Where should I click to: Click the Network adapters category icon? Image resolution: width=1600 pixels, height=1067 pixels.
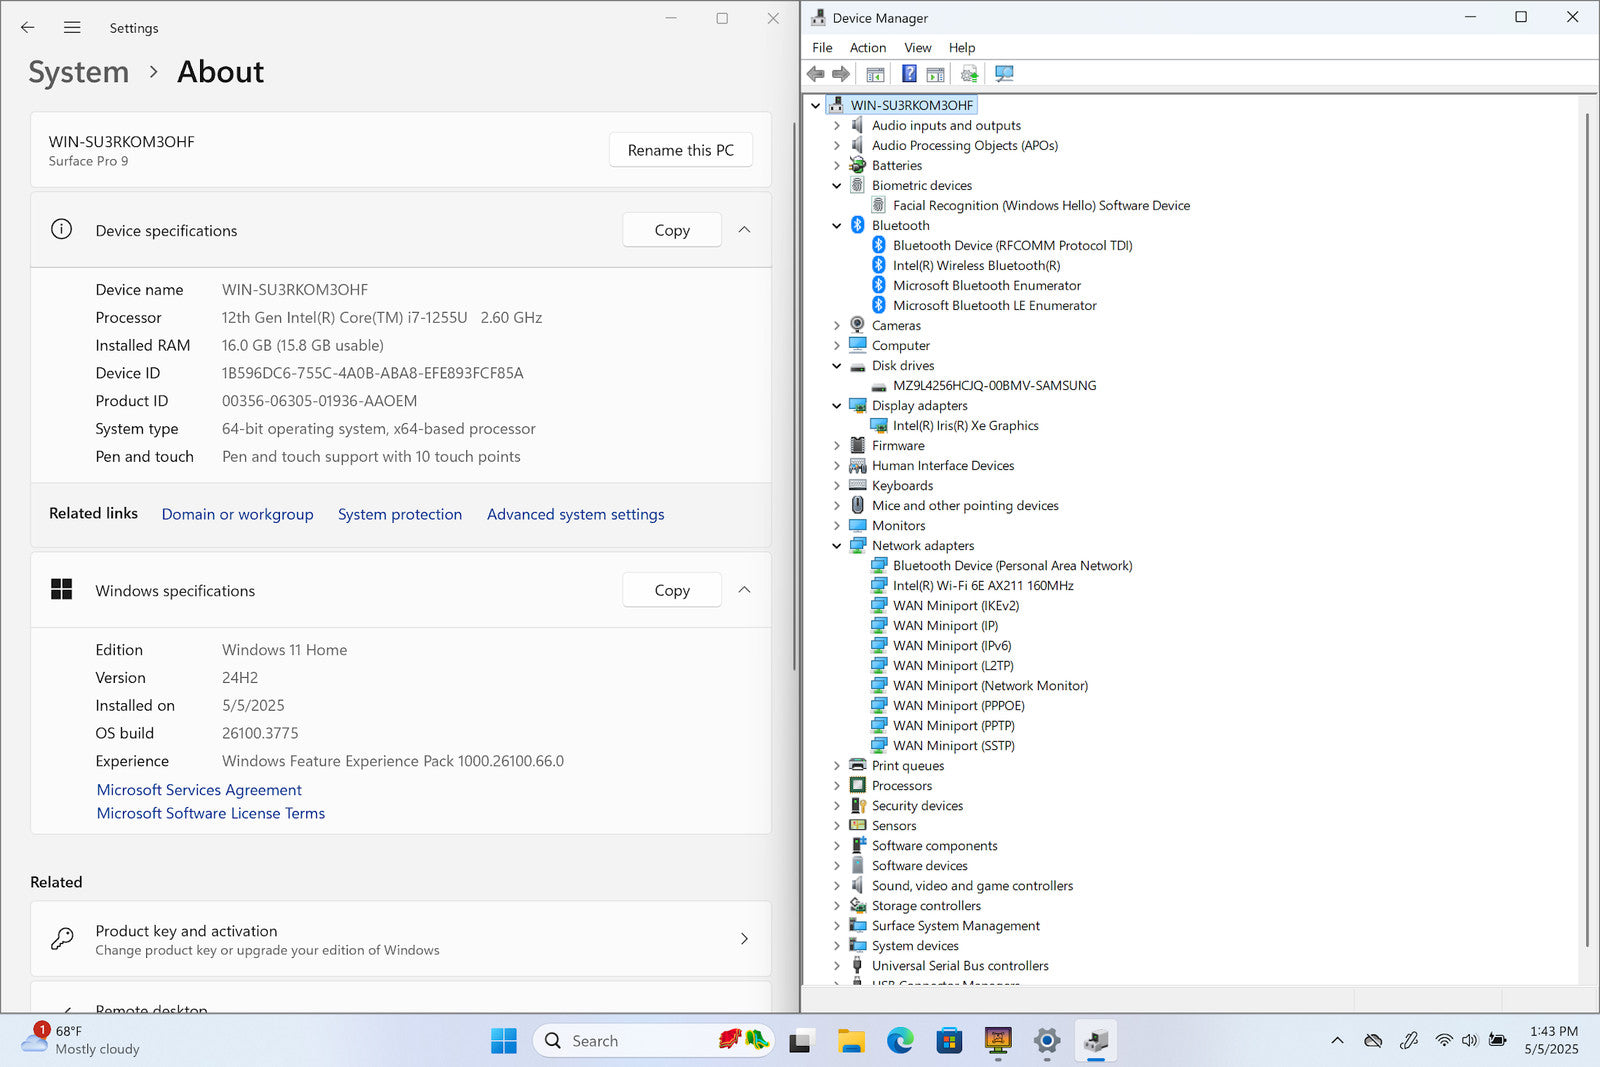coord(857,545)
